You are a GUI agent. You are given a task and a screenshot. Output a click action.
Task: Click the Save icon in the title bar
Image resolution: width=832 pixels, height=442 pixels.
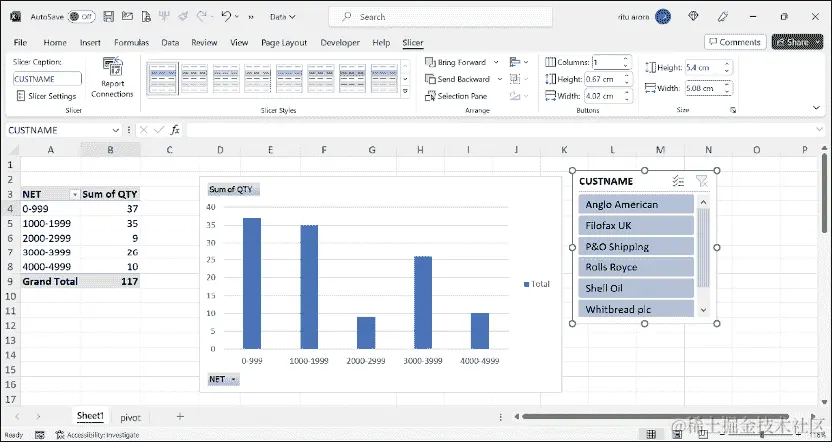108,16
